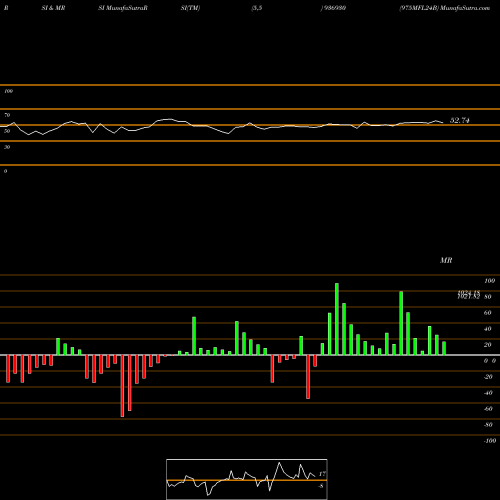Click the RSI axis label 0 on left

(6, 171)
